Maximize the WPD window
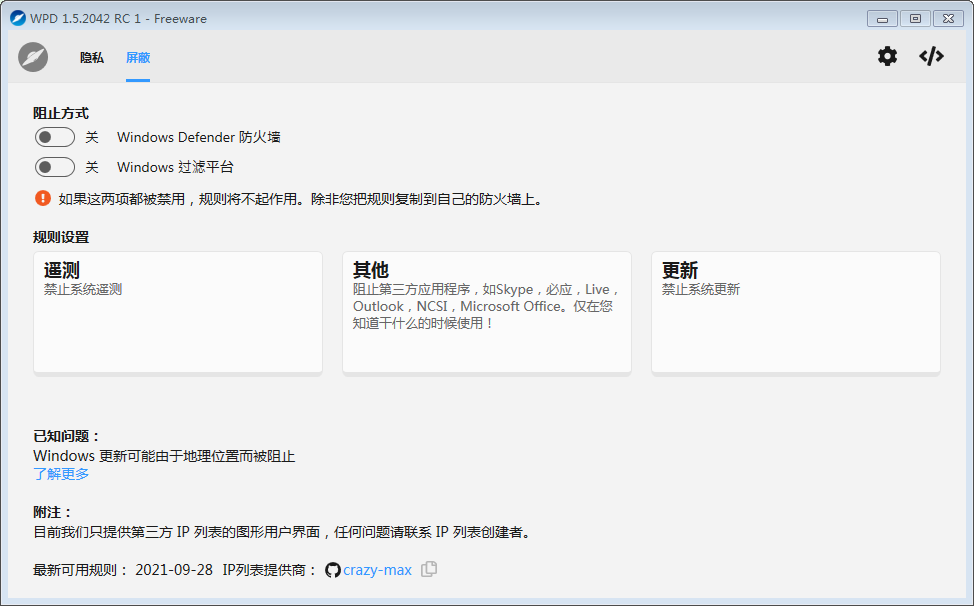Screen dimensions: 974x606 (915, 19)
